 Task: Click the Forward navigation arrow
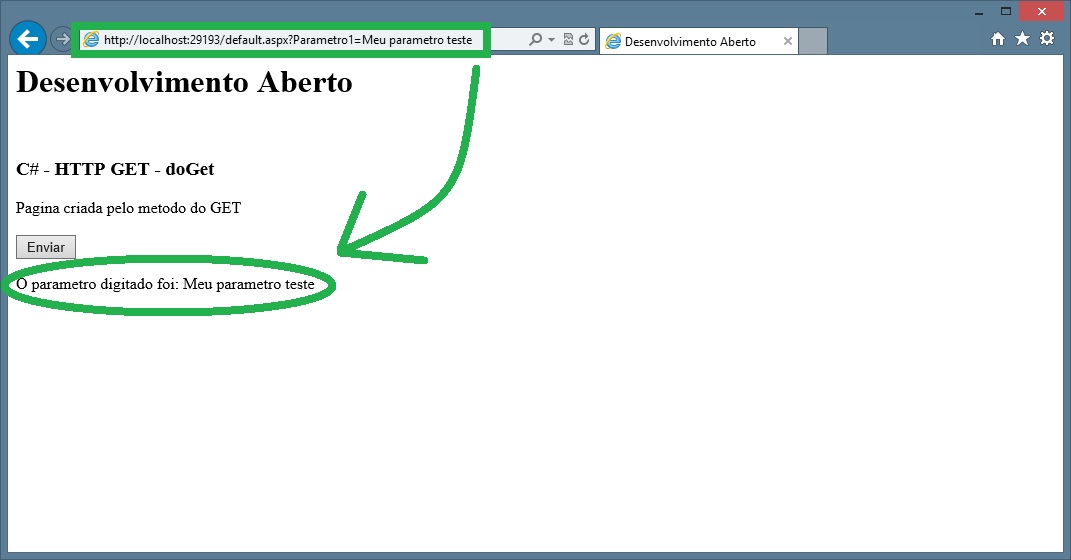(61, 40)
